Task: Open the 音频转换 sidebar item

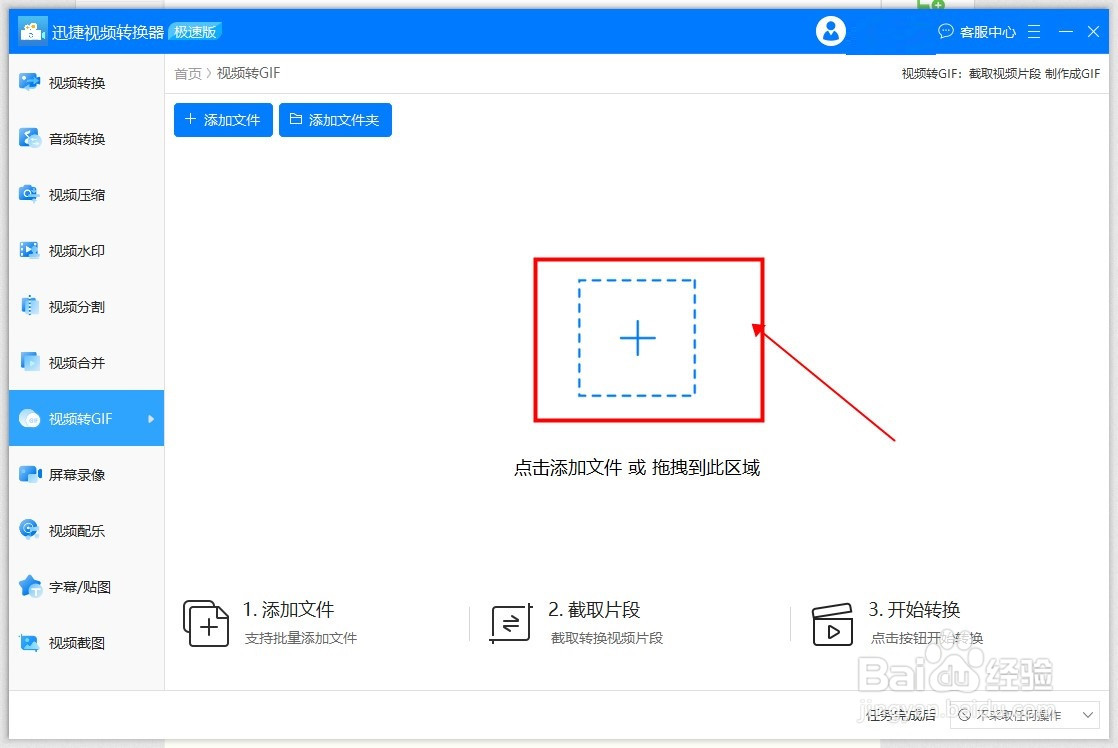Action: (x=86, y=138)
